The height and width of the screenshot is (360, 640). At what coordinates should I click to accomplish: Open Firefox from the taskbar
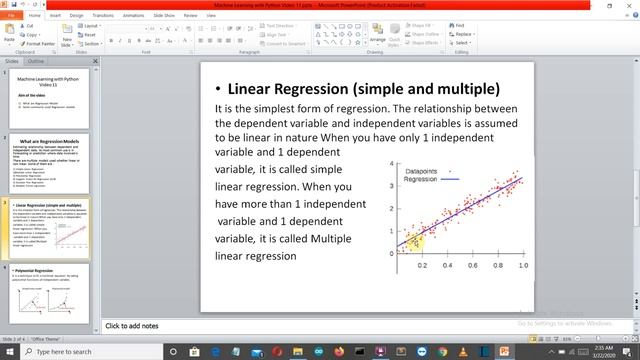click(x=339, y=351)
